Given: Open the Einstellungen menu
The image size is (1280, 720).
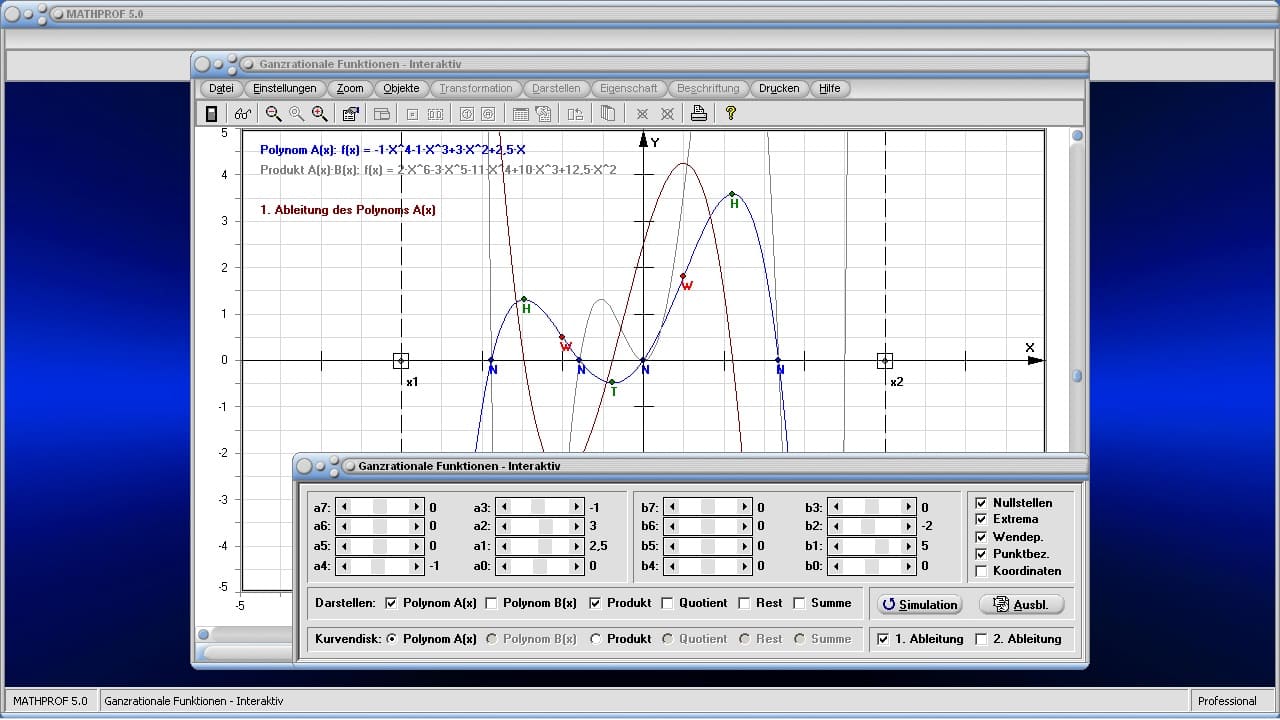Looking at the screenshot, I should coord(285,88).
